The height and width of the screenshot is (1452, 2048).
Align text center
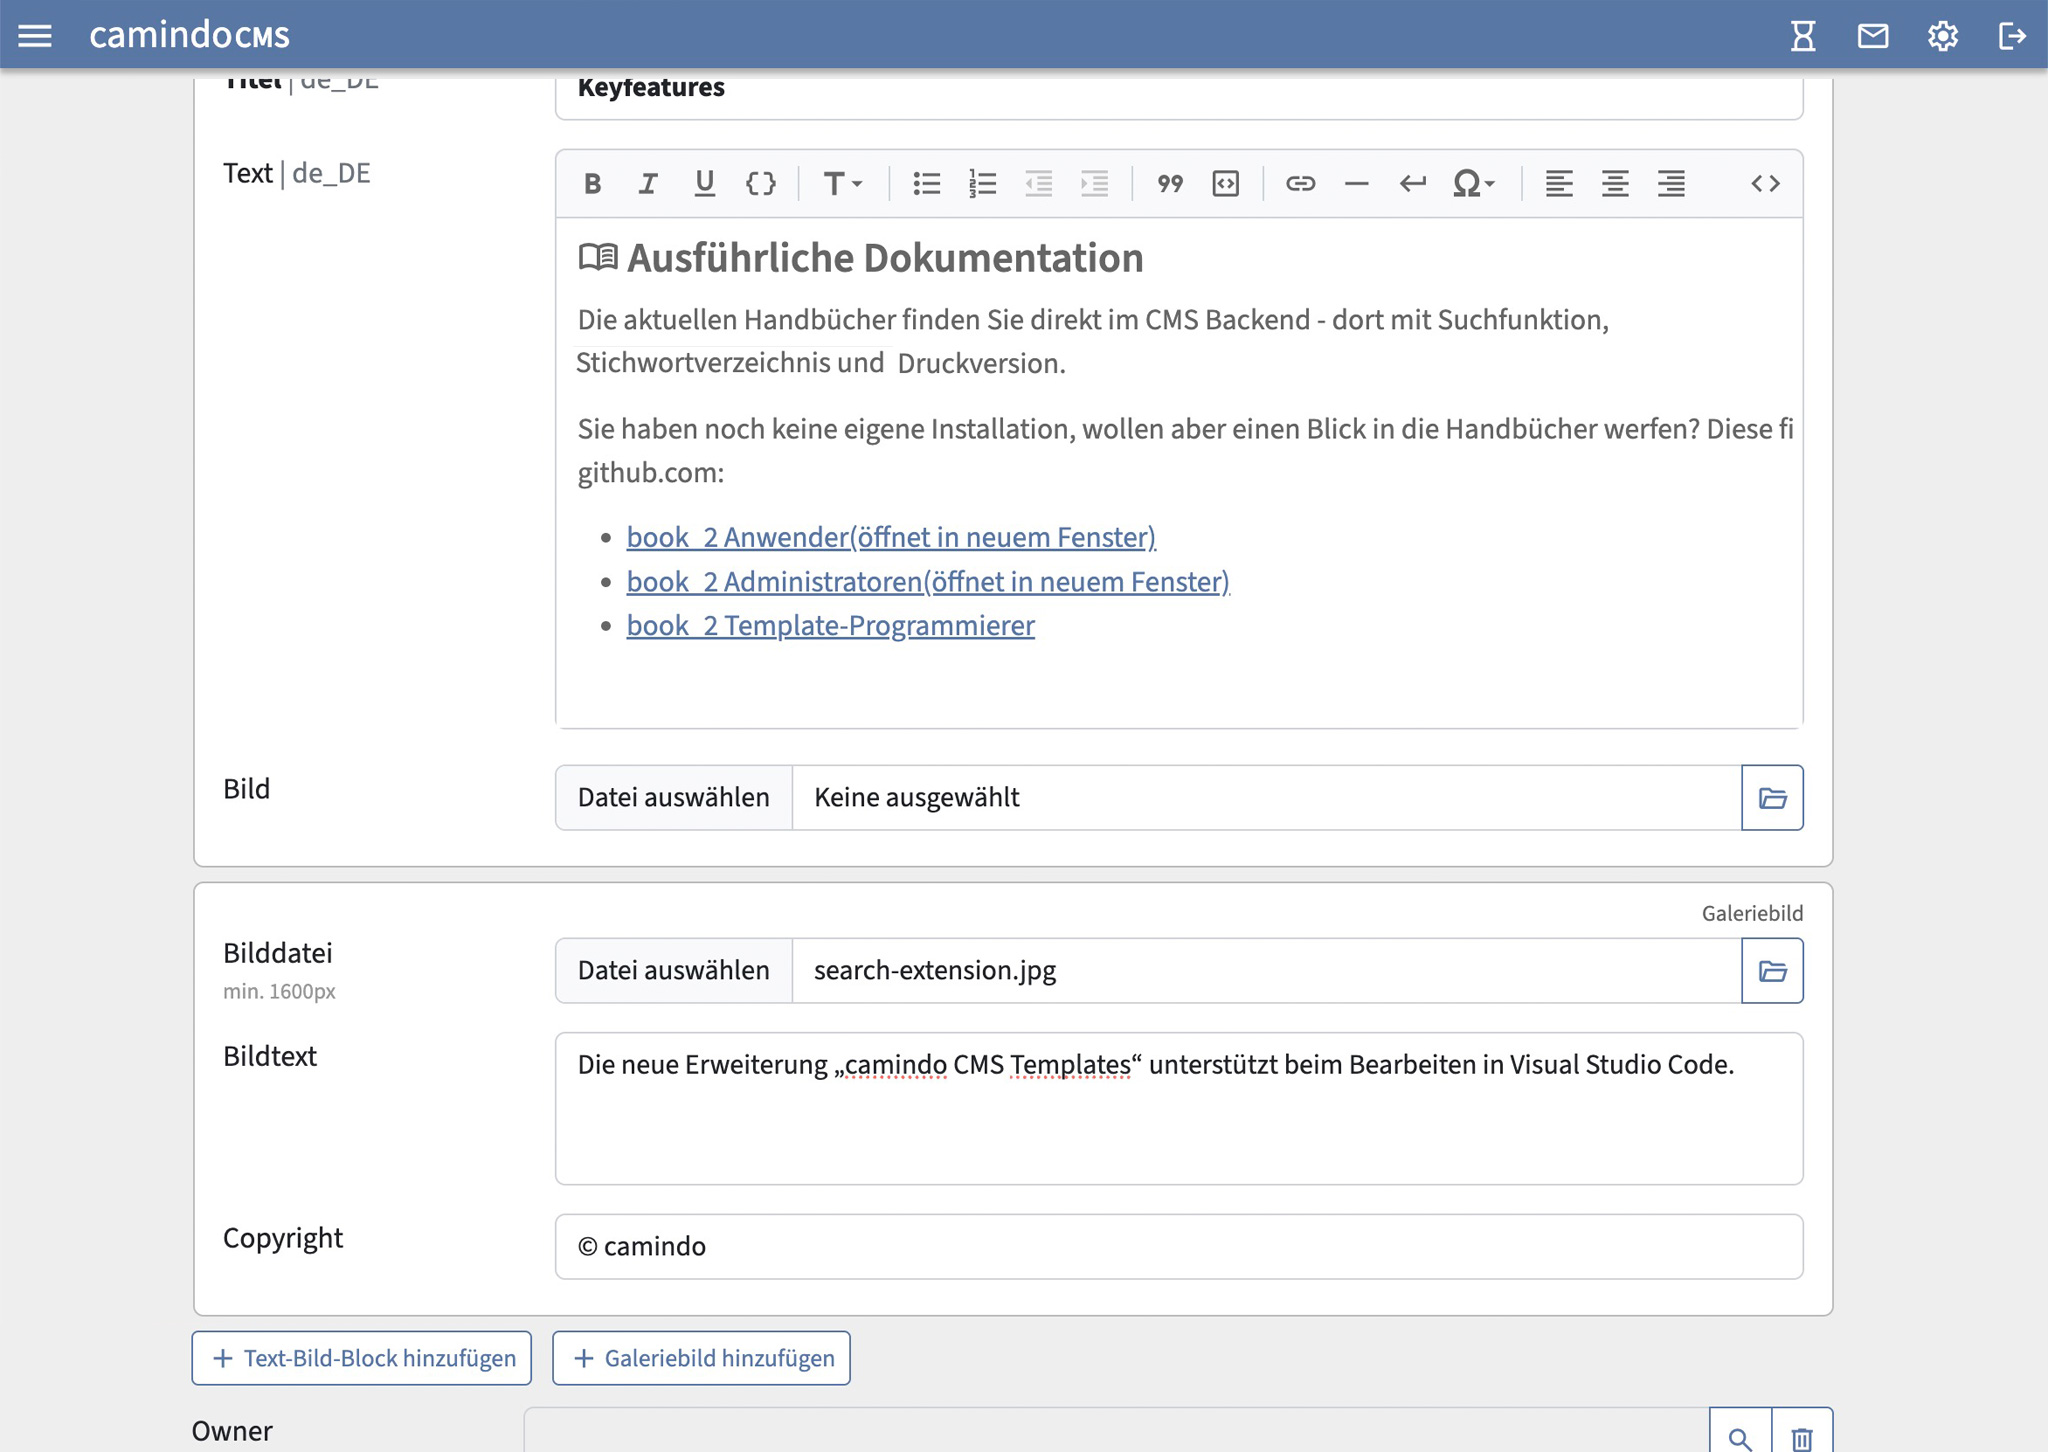1615,183
